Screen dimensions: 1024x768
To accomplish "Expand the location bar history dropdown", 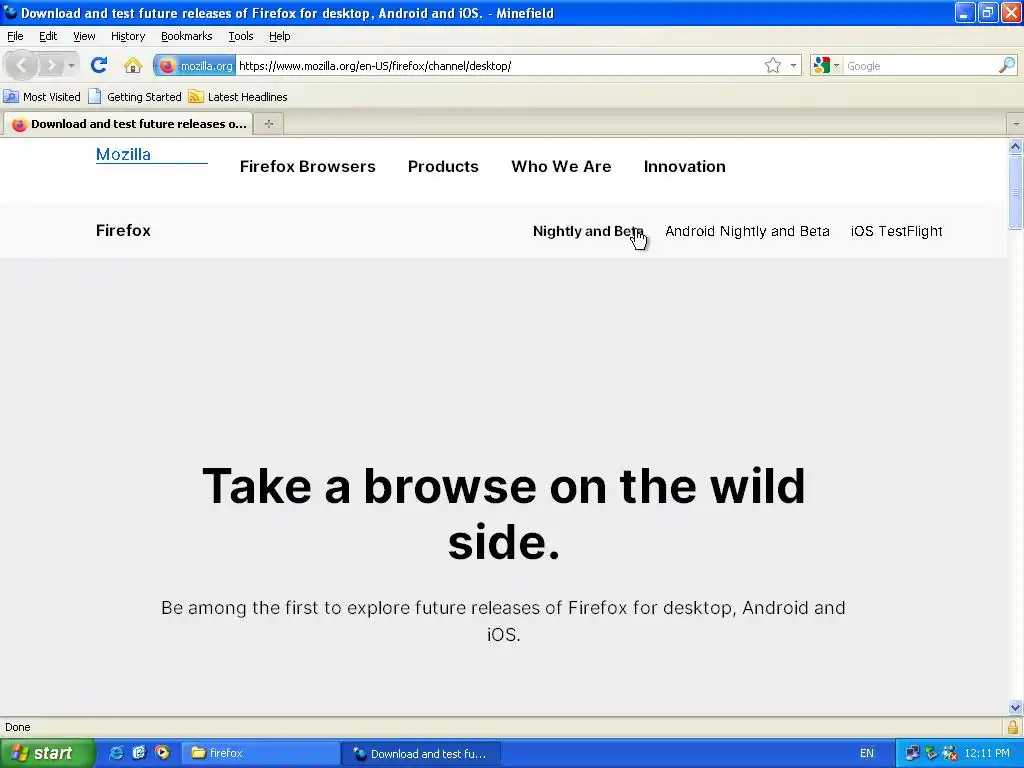I will click(793, 66).
